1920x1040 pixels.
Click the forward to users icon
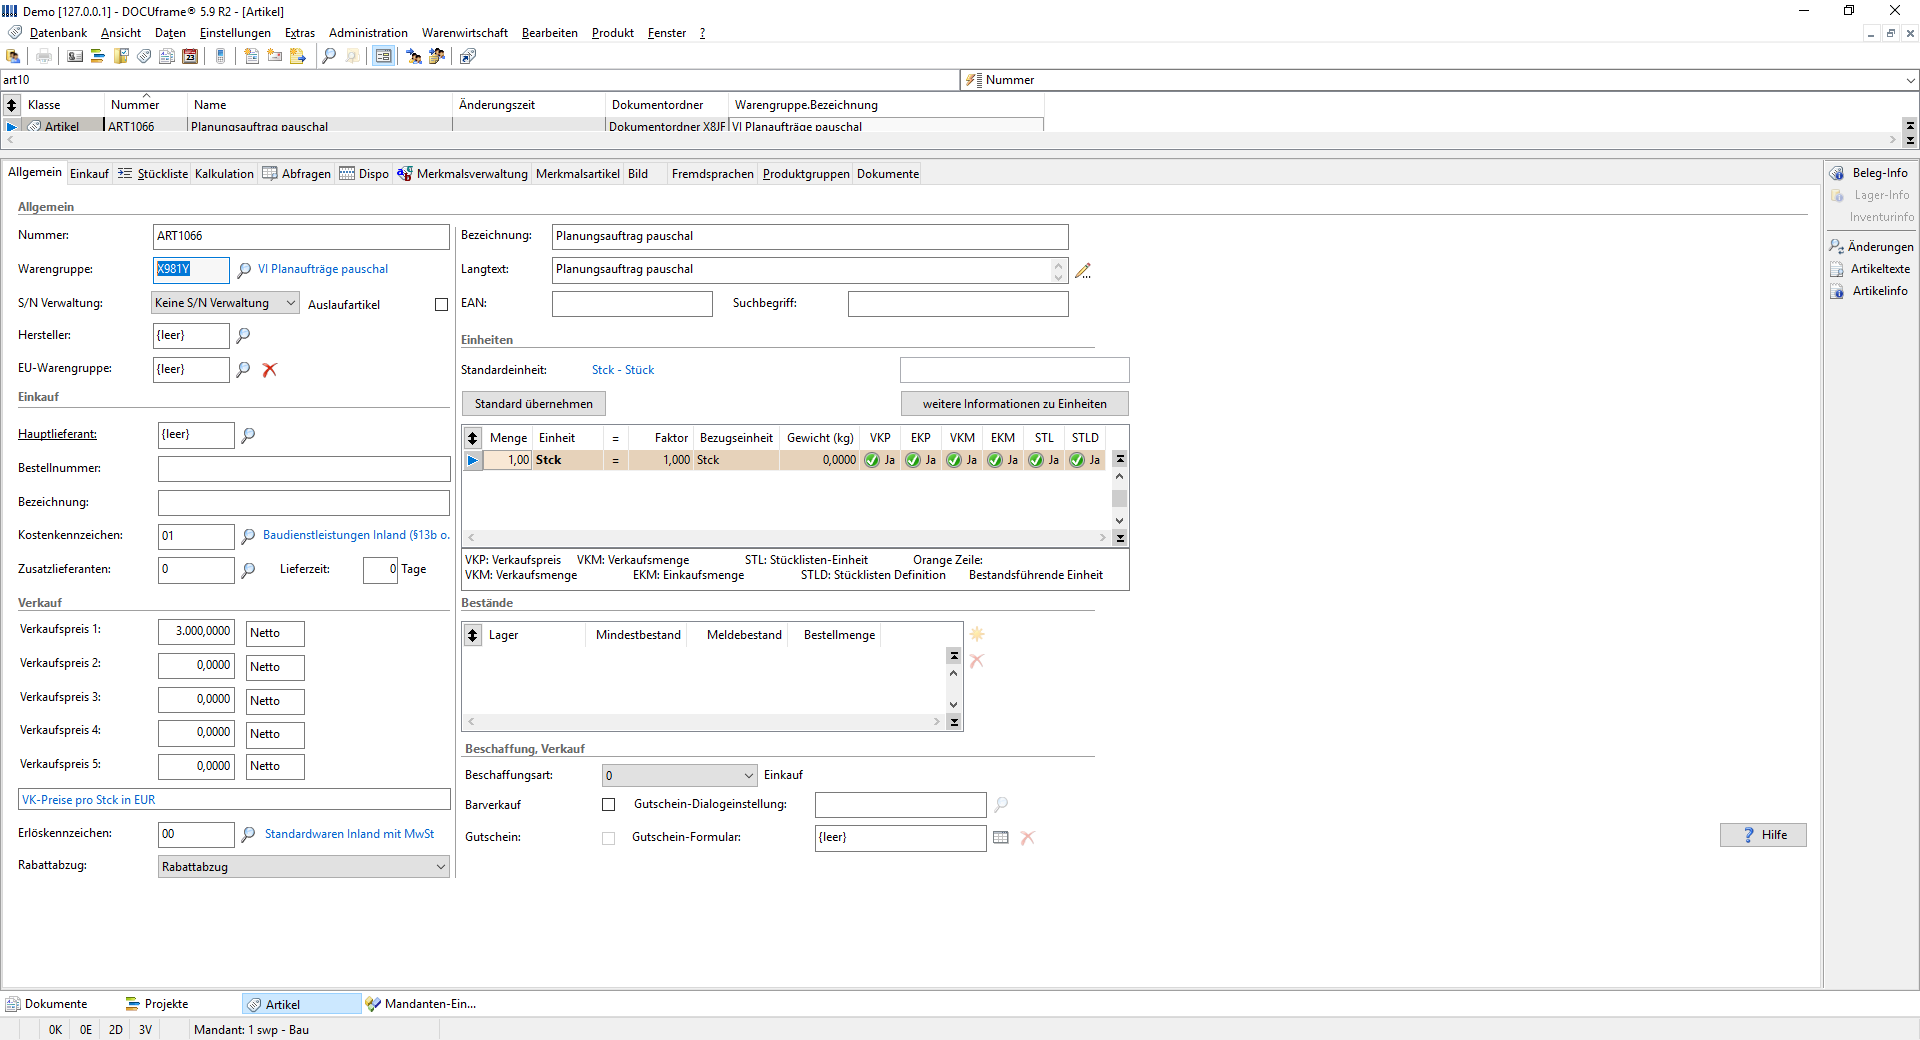coord(414,57)
